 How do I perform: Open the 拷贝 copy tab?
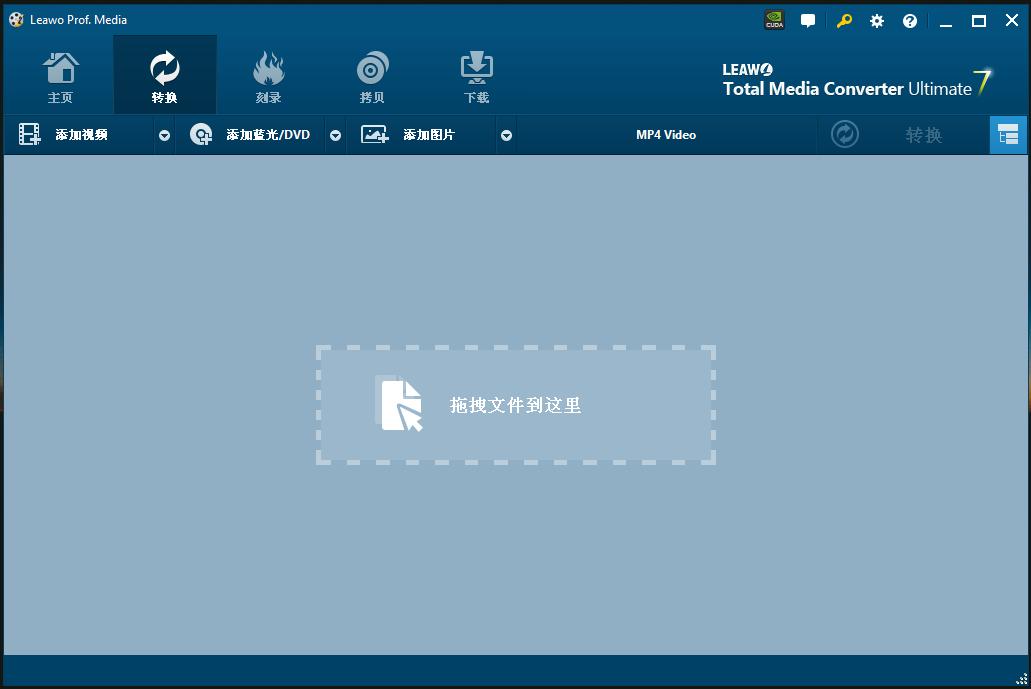click(372, 77)
